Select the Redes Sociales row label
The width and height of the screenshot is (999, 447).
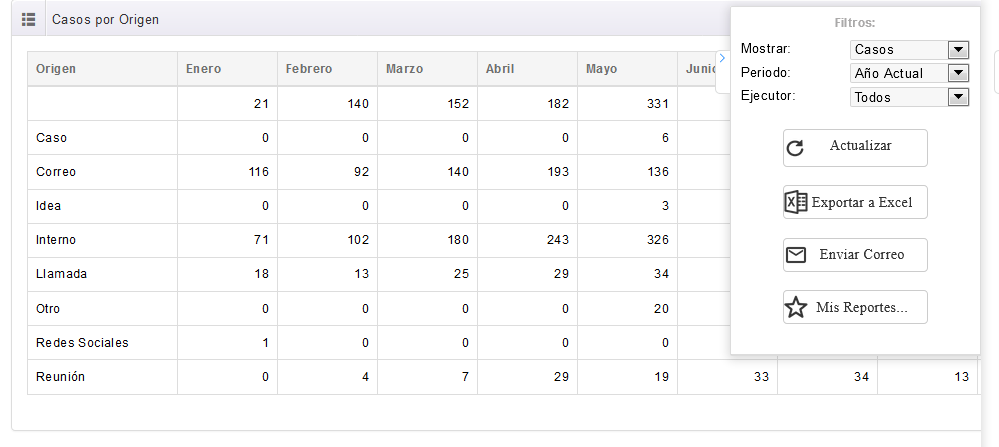click(82, 343)
